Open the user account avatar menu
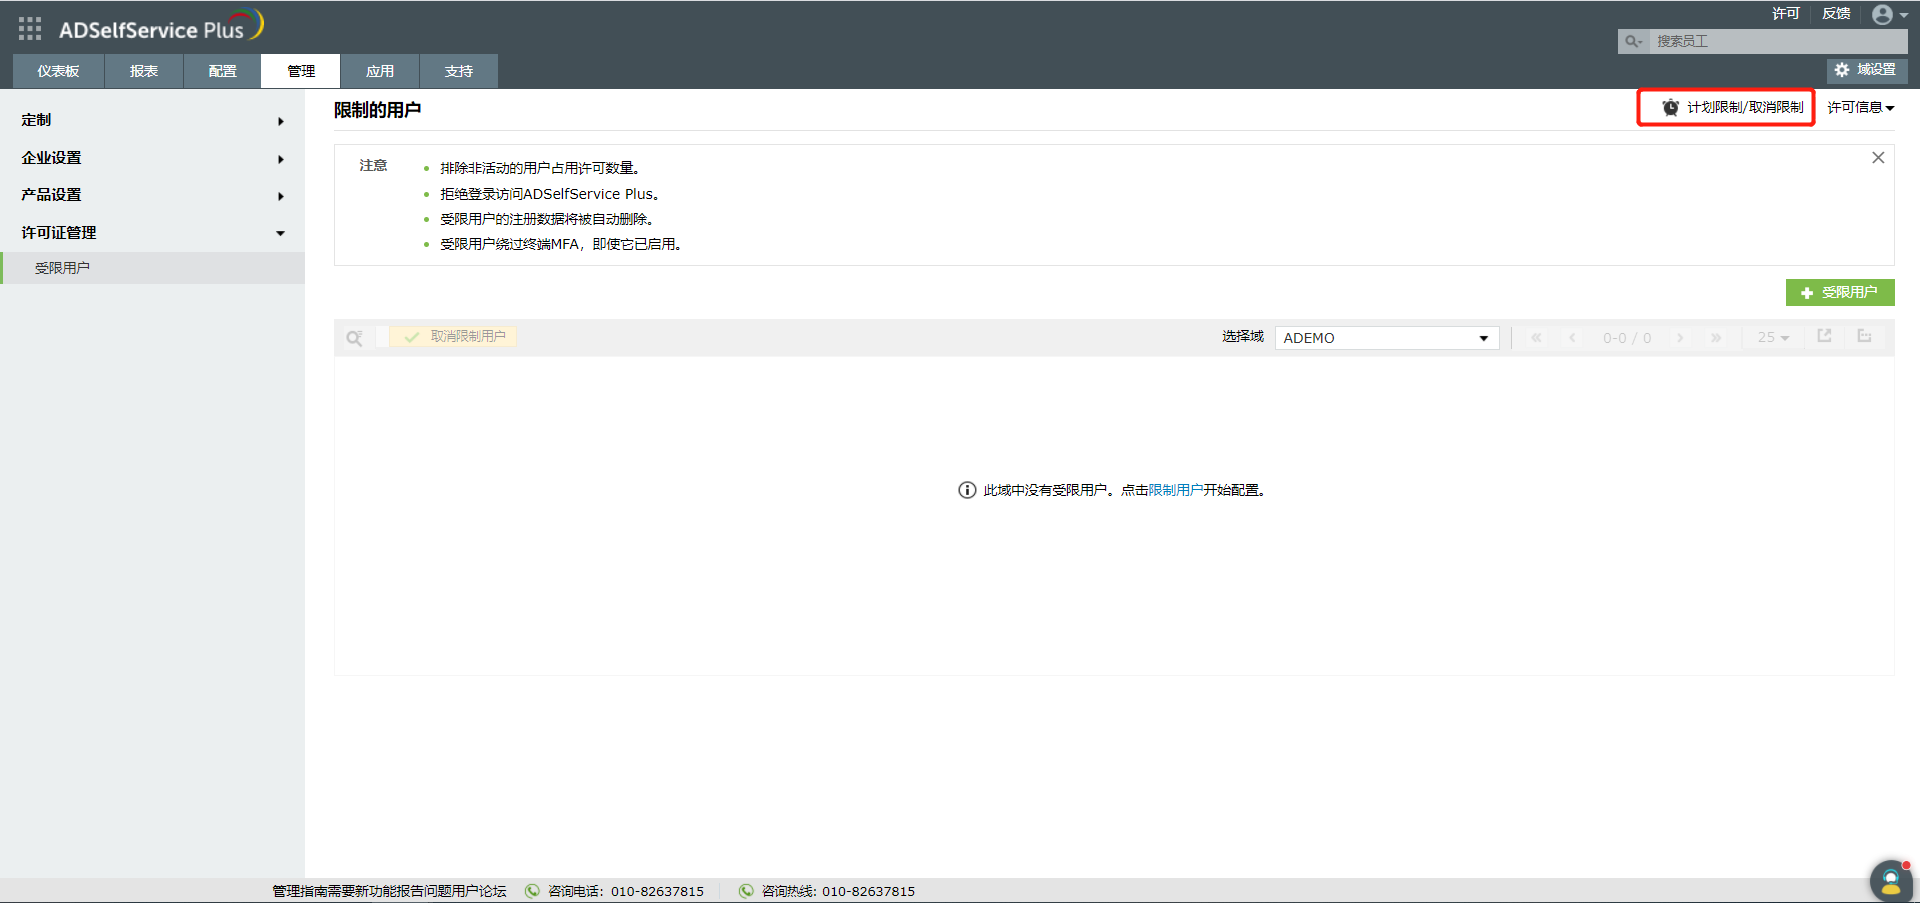 [x=1889, y=15]
